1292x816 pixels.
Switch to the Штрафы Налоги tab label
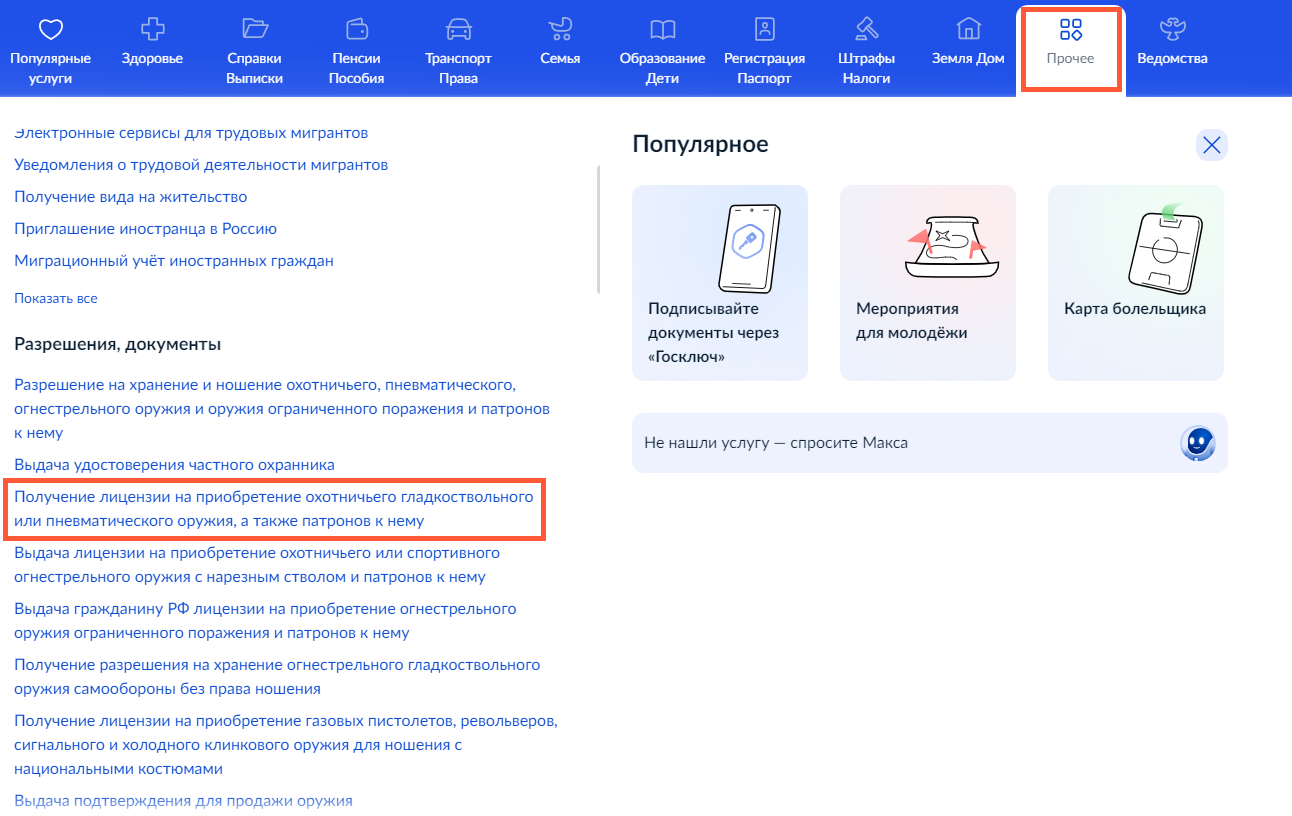coord(866,68)
